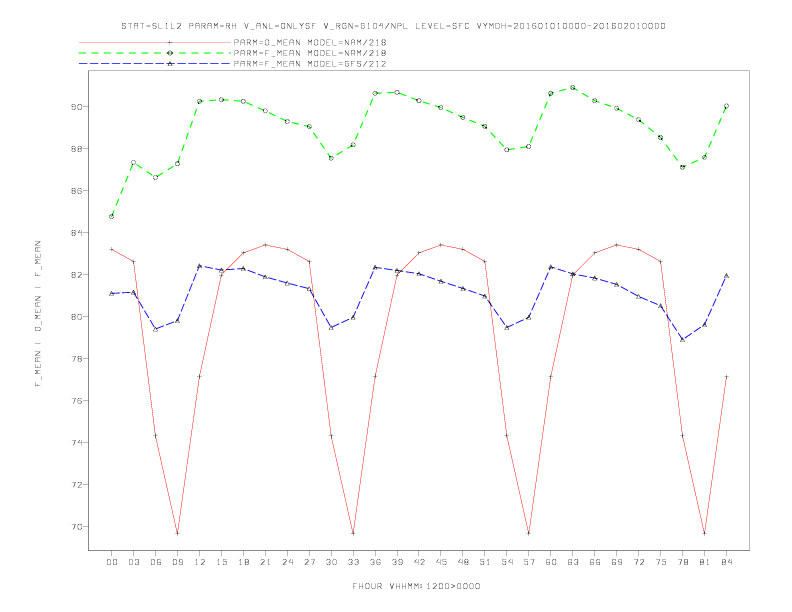792x612 pixels.
Task: Click x-axis tick label 75
Action: 661,562
